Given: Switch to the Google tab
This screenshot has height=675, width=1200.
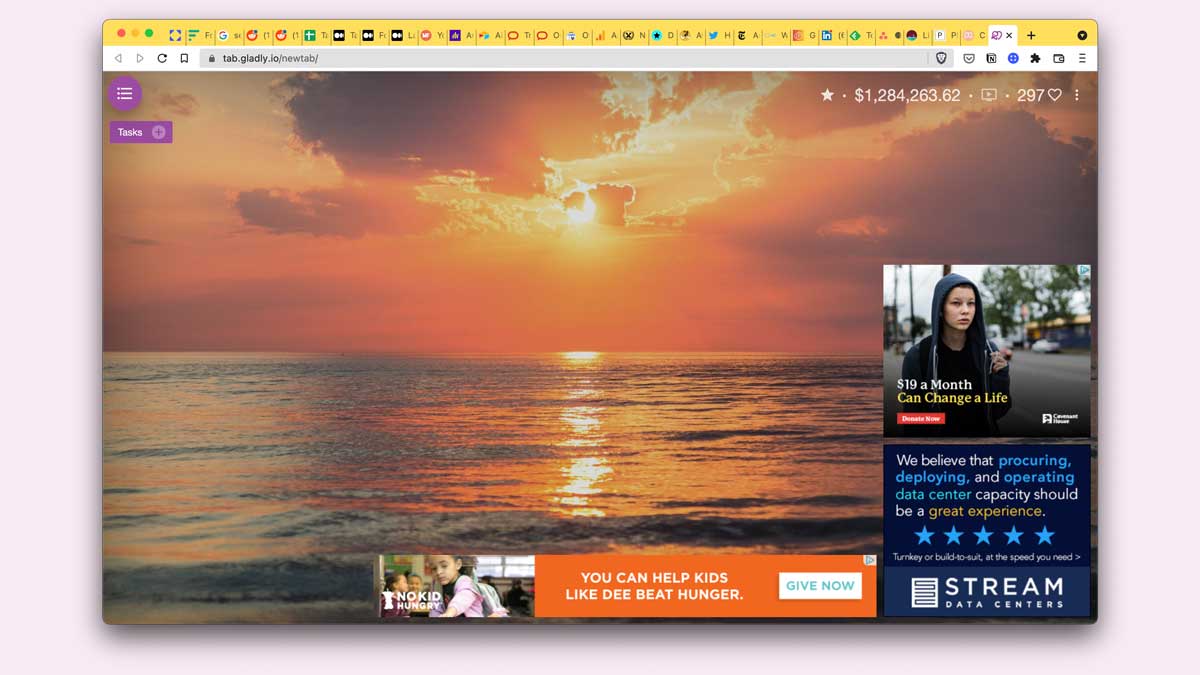Looking at the screenshot, I should [228, 35].
